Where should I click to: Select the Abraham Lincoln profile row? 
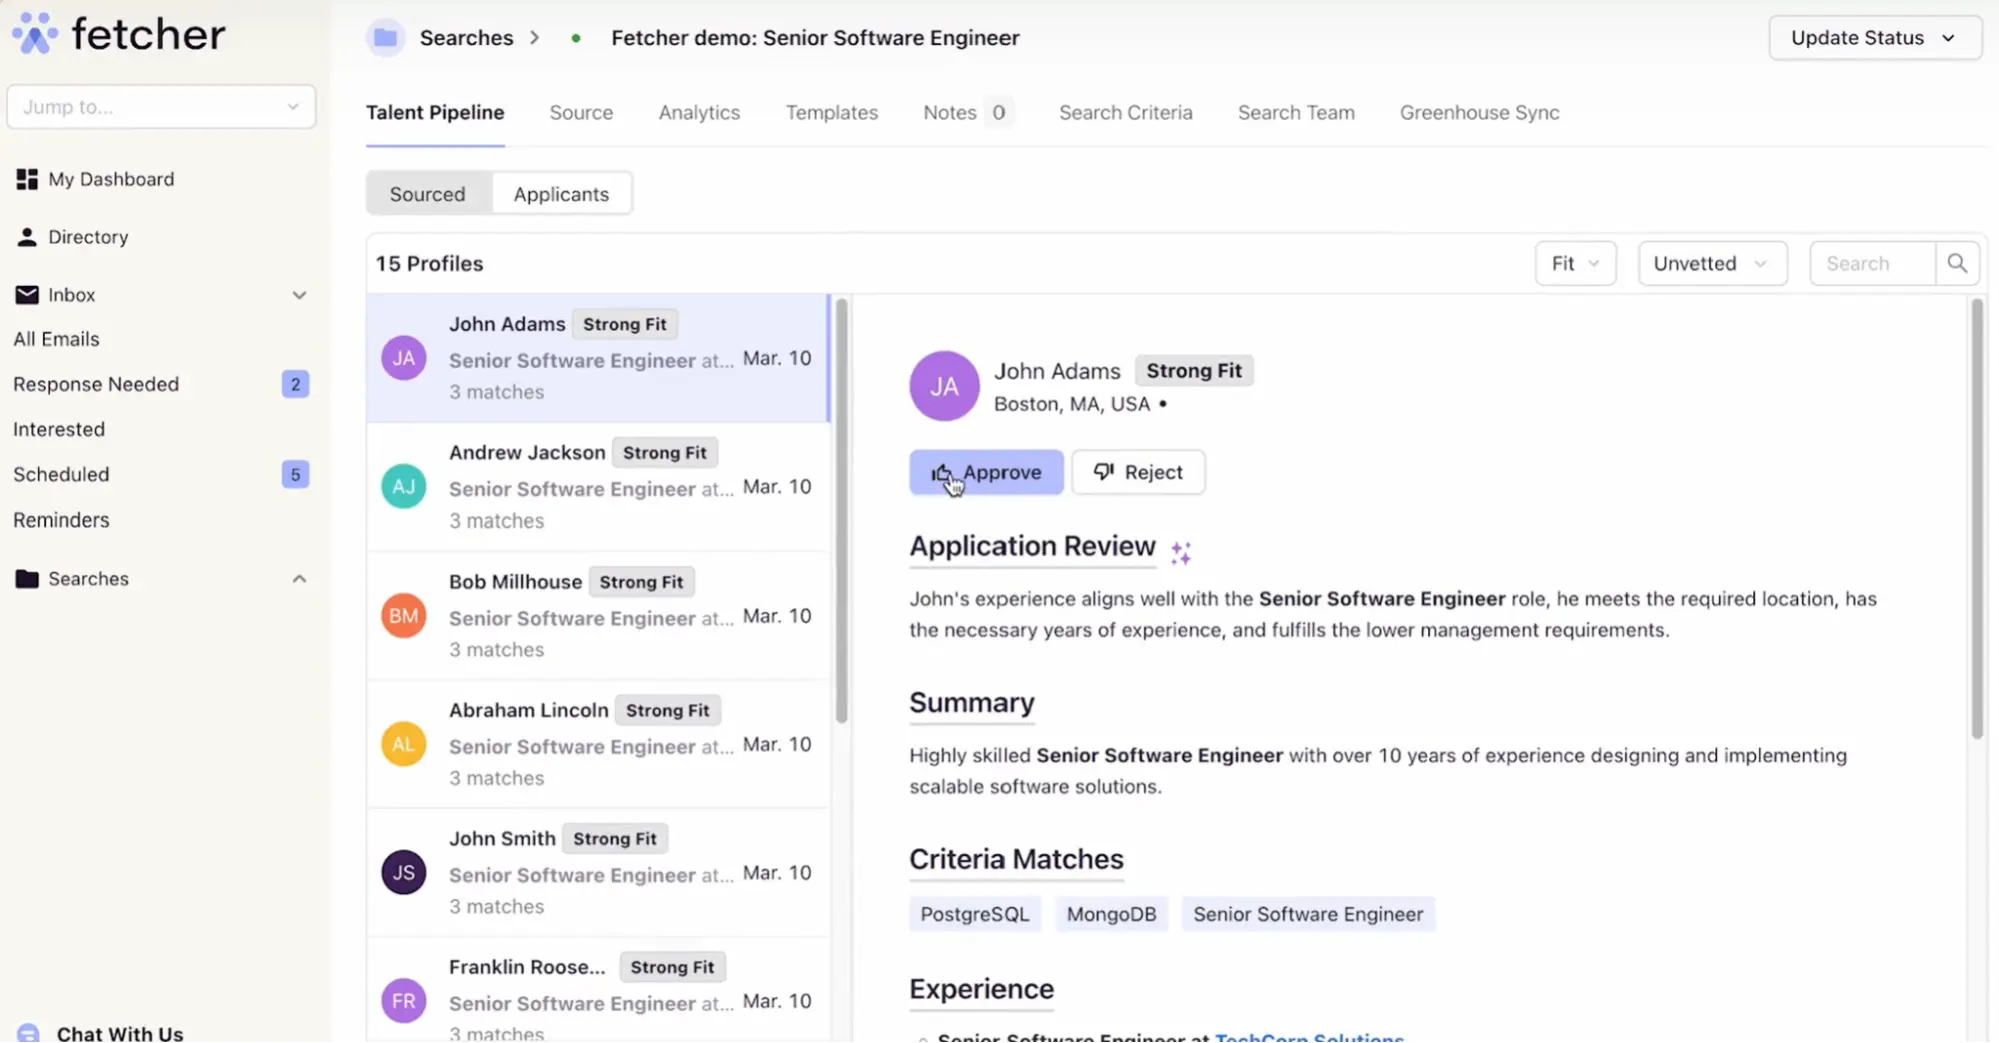click(598, 744)
